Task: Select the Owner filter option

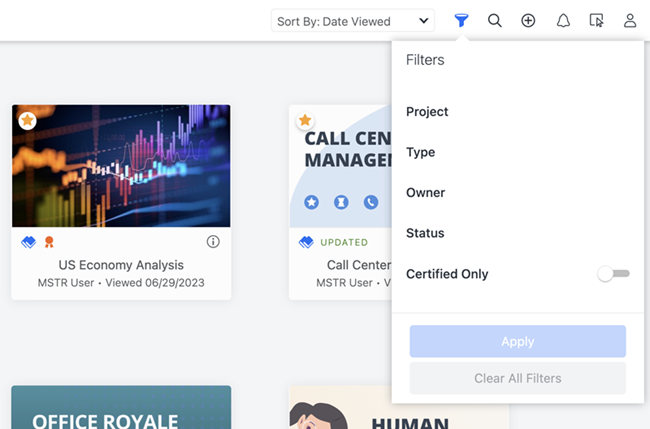Action: (x=426, y=193)
